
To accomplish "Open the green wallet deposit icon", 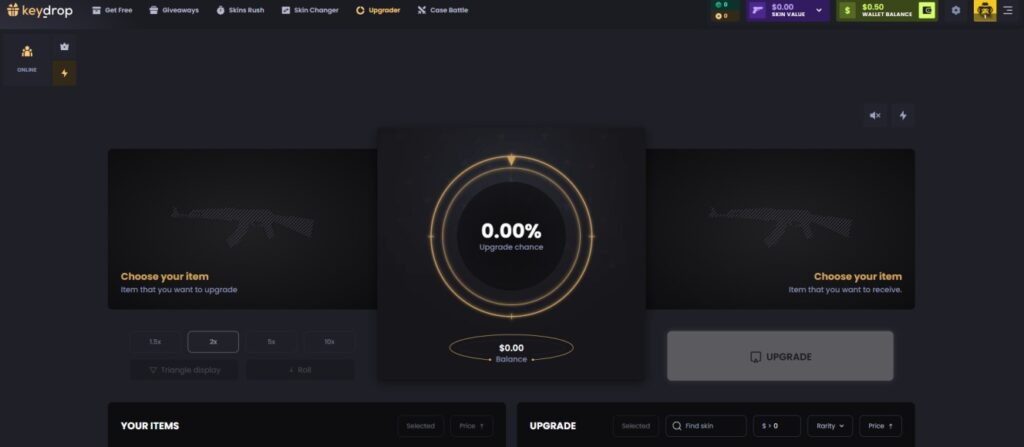I will pyautogui.click(x=926, y=10).
